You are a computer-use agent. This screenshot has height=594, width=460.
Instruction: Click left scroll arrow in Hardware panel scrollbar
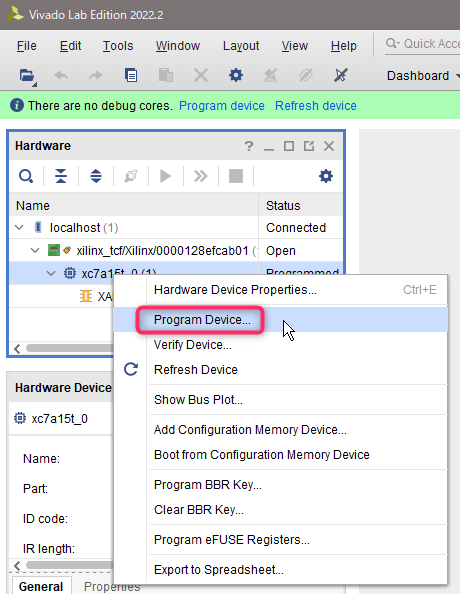pos(17,349)
